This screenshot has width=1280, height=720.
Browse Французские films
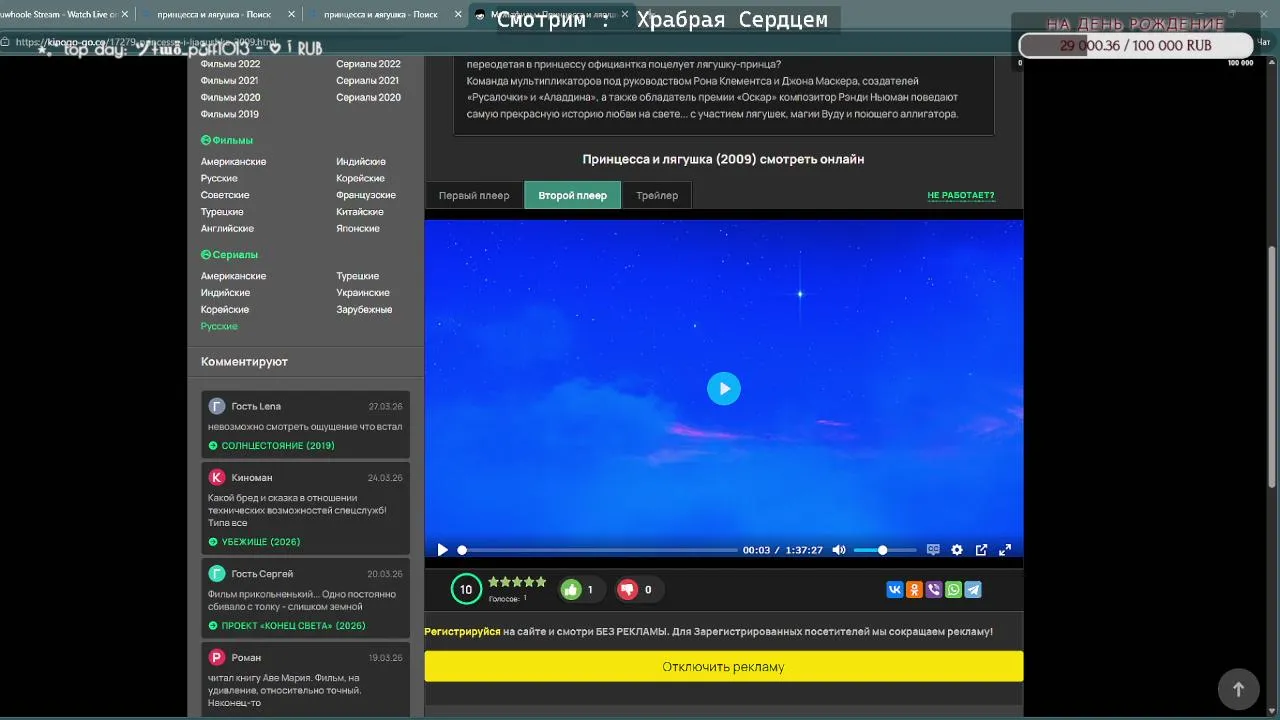tap(366, 195)
